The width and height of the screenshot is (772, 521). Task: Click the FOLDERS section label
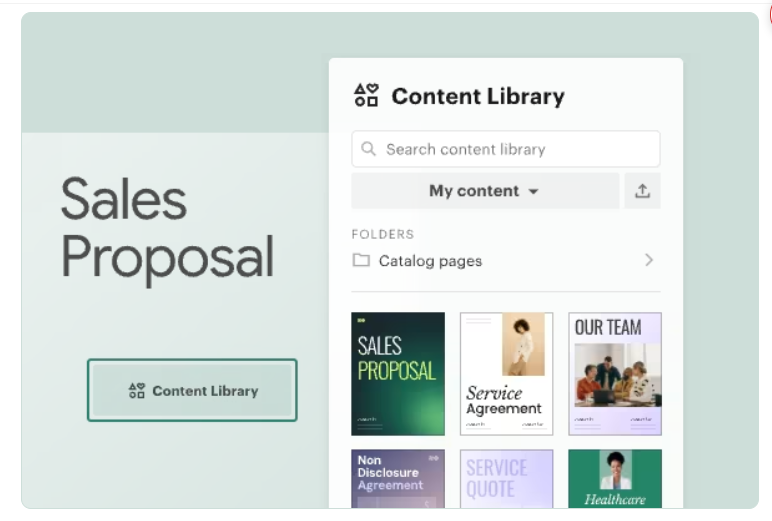point(383,234)
